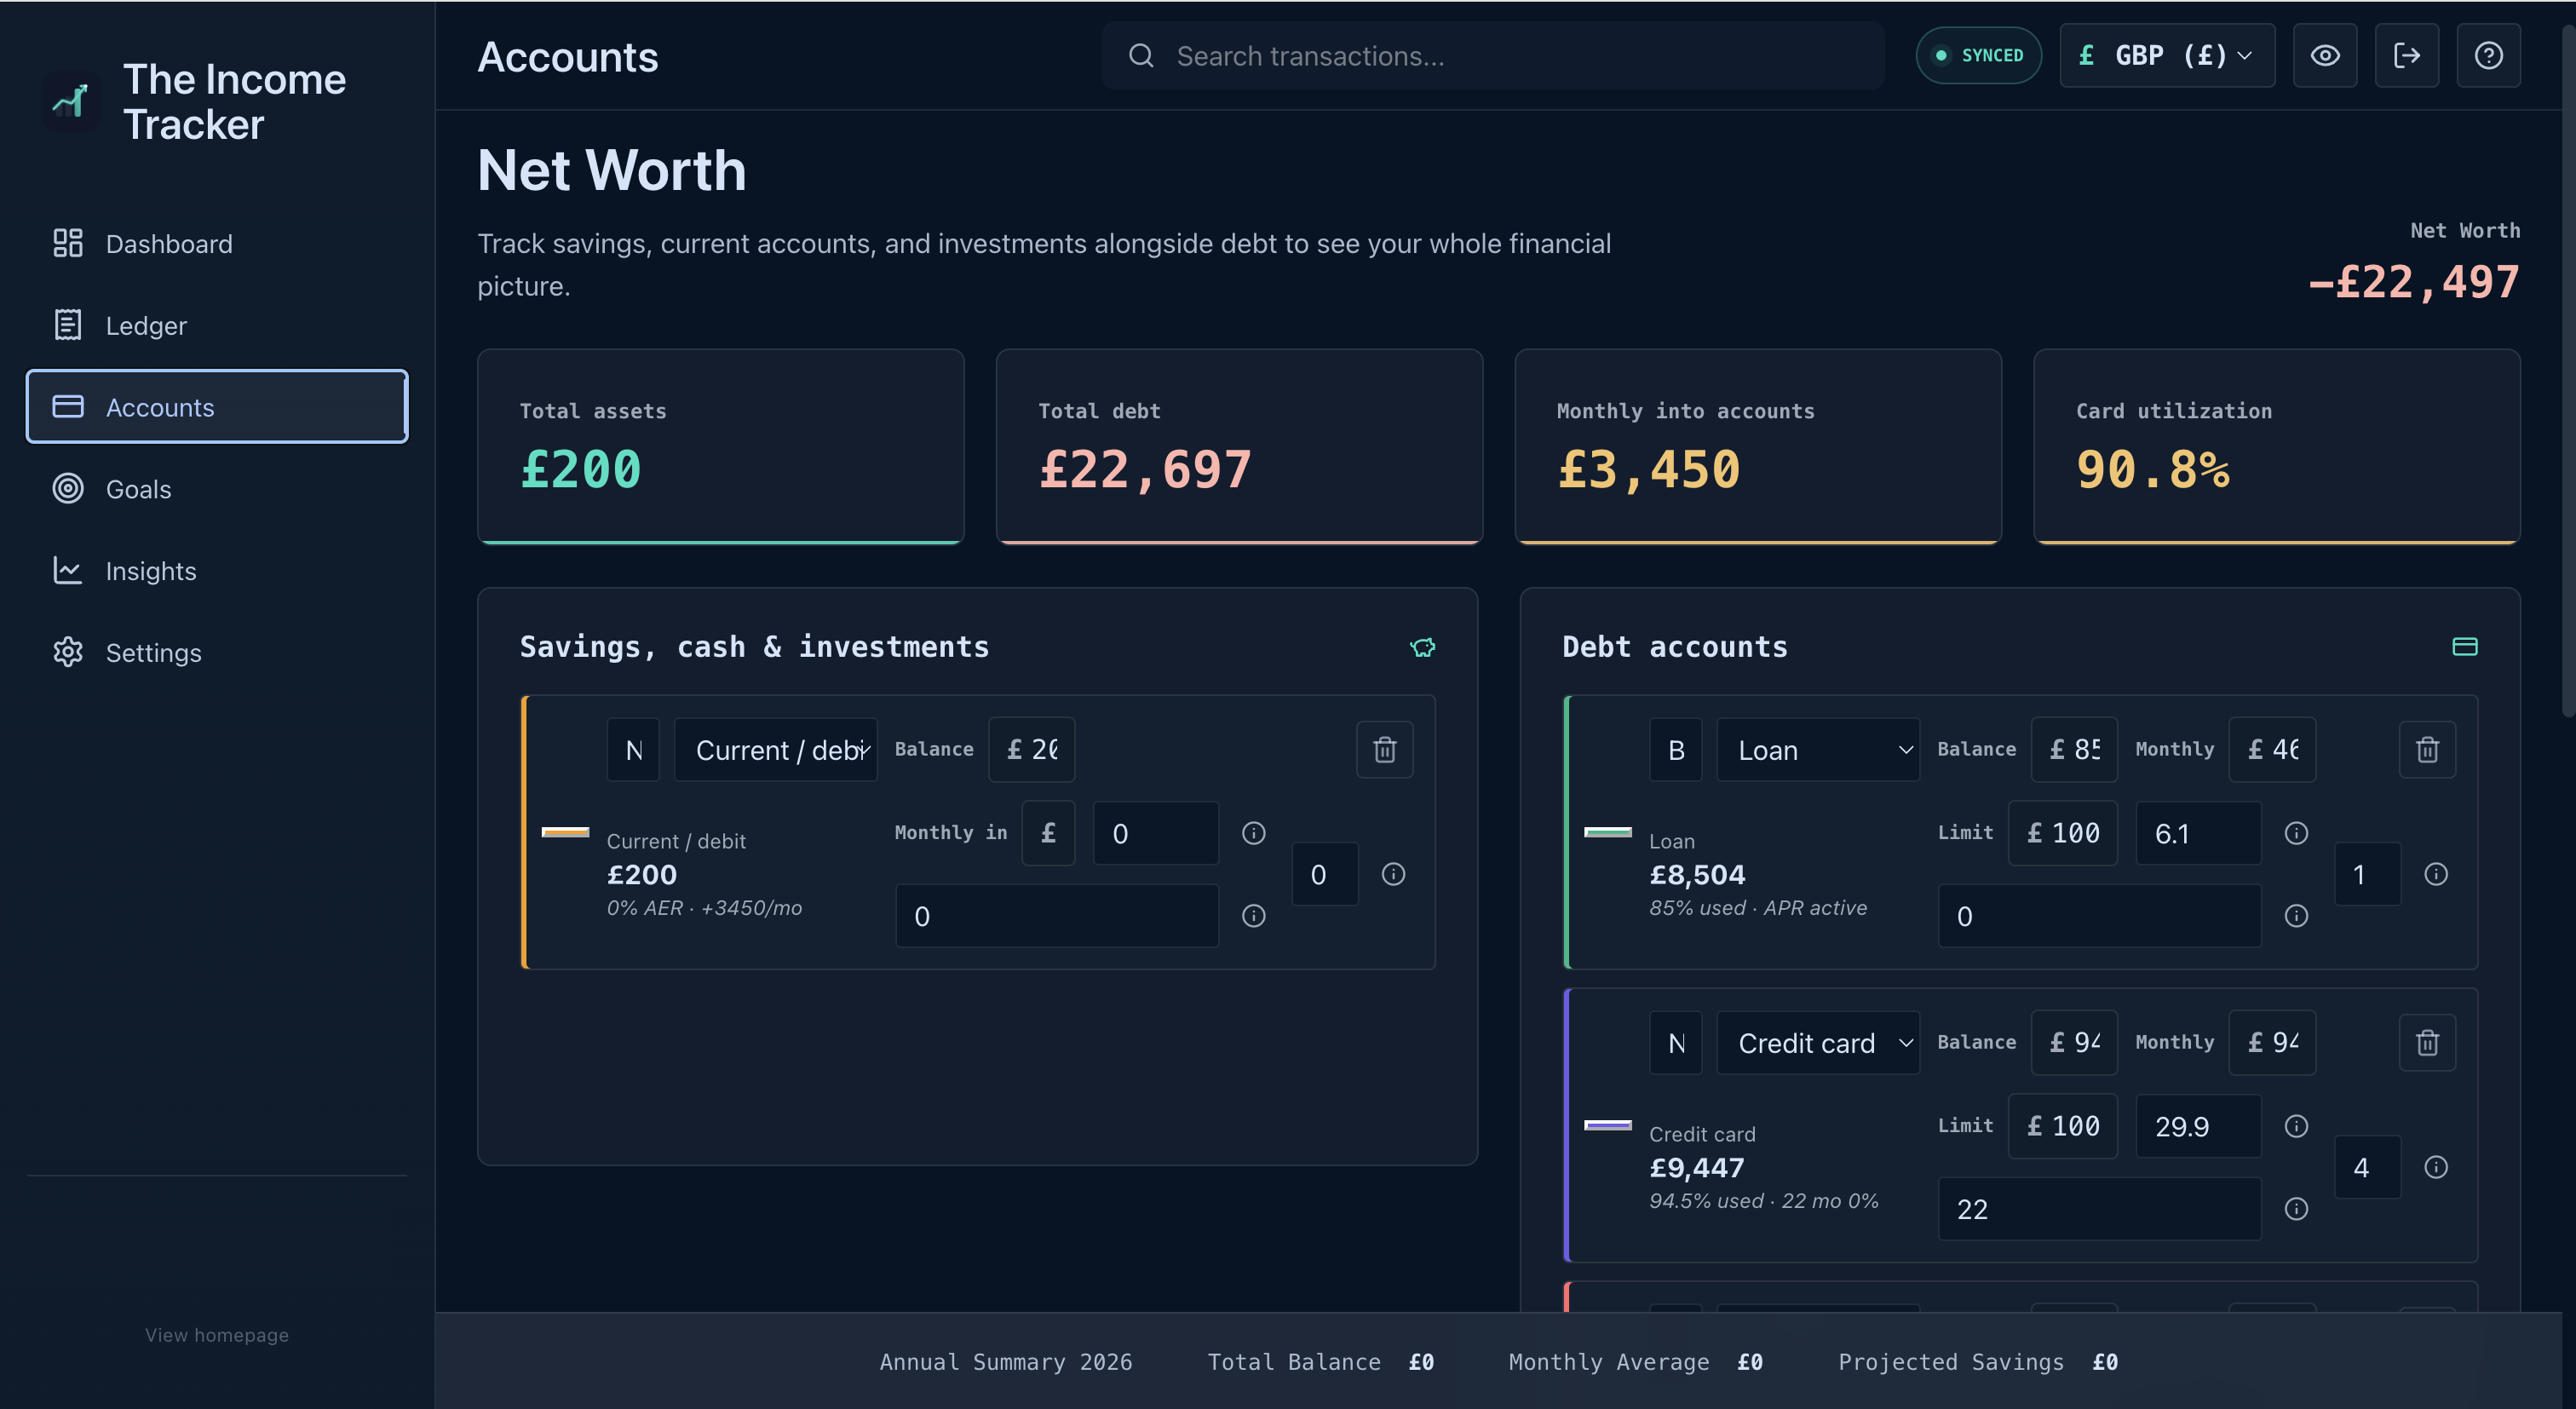Click info icon next to Credit card '4' box
Viewport: 2576px width, 1409px height.
(2436, 1167)
